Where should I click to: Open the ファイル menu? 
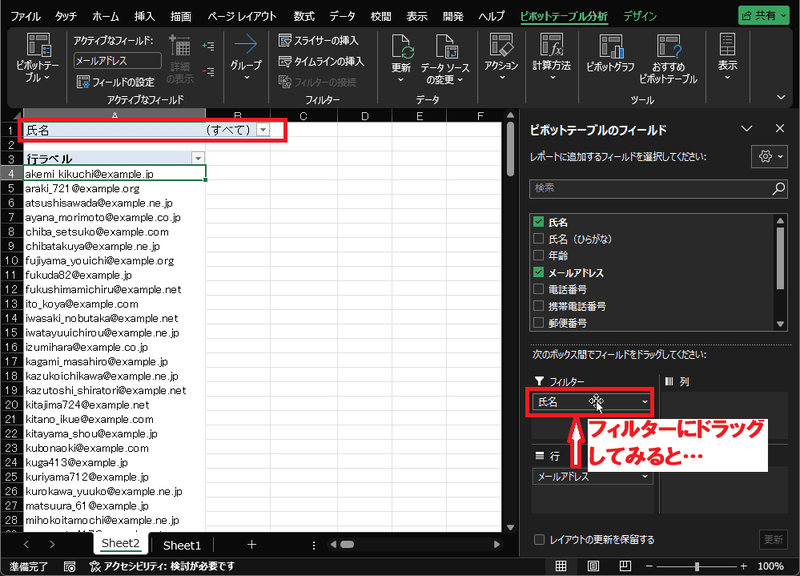click(26, 16)
